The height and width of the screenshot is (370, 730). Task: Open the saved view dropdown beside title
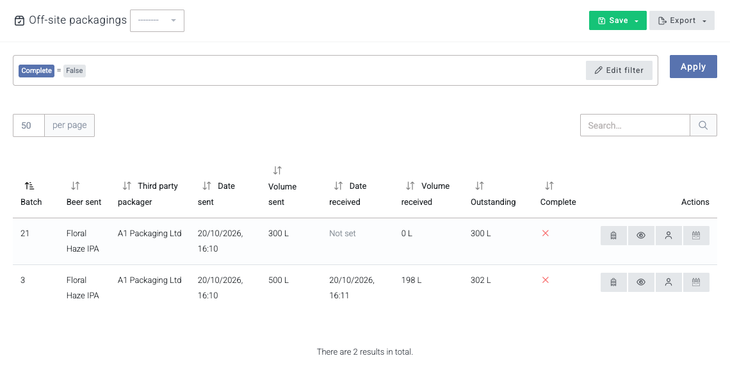pos(157,20)
